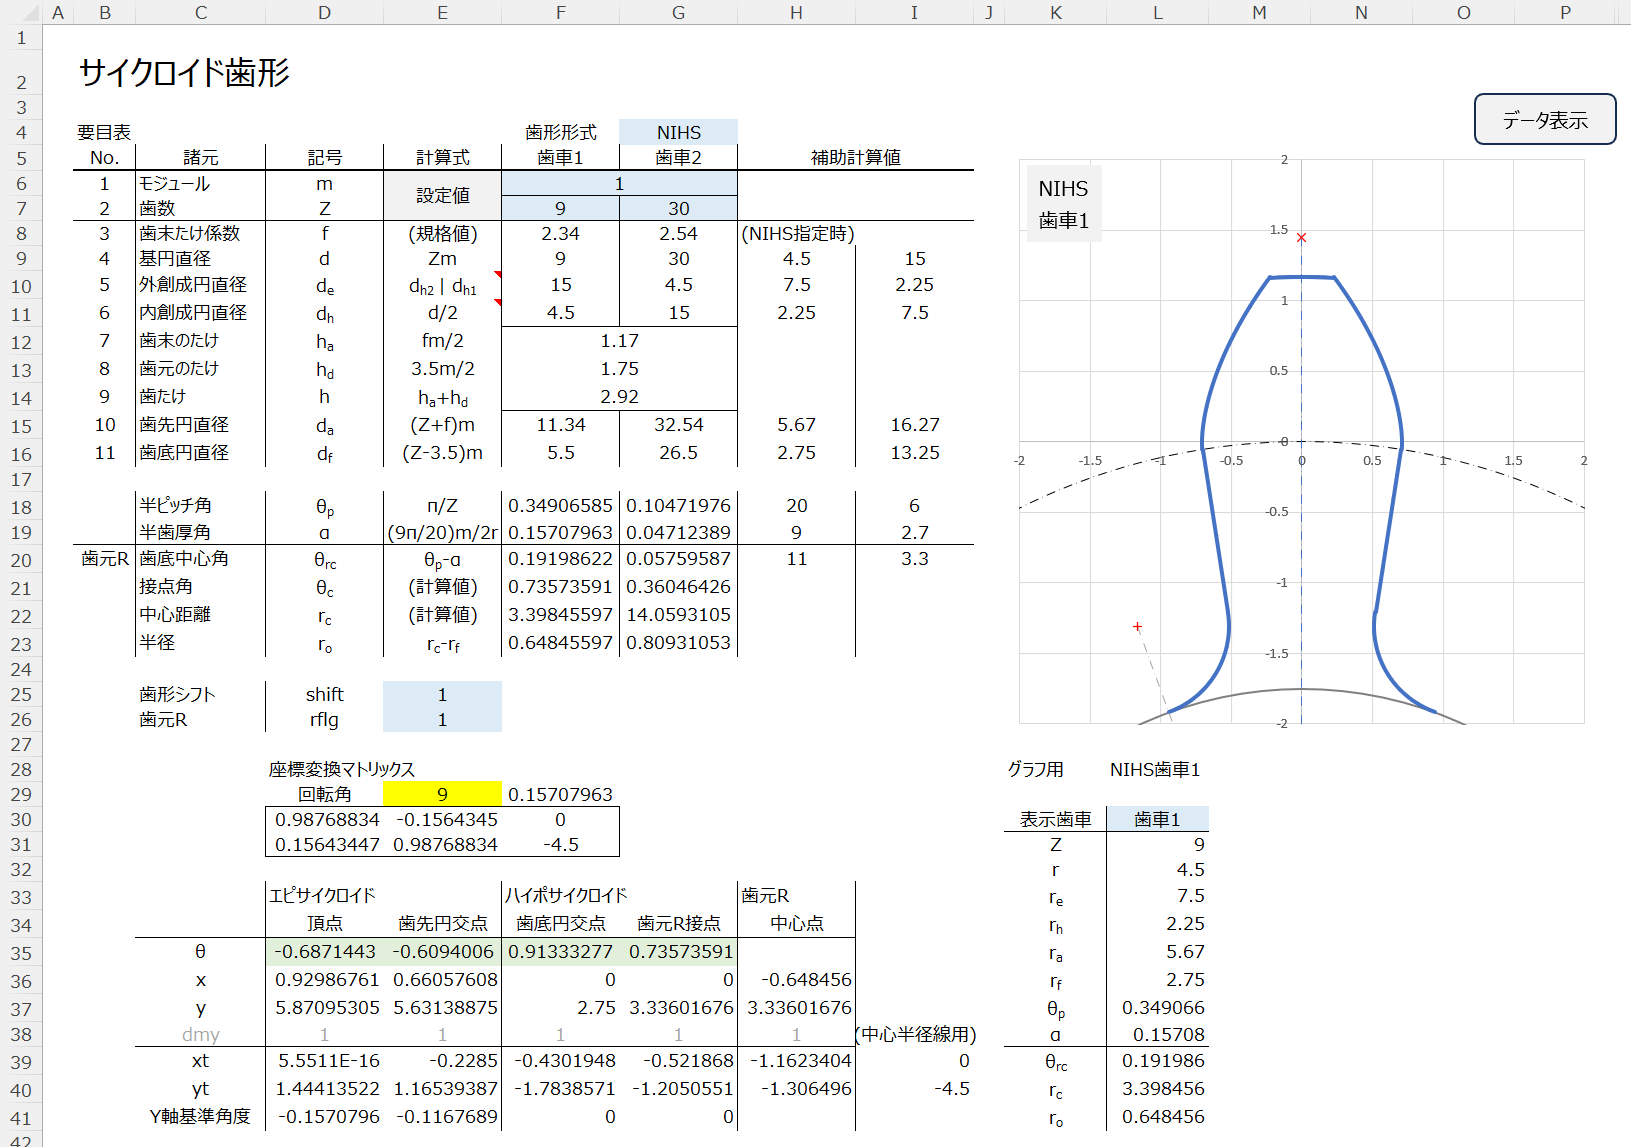Click the データ表示 button
This screenshot has height=1147, width=1631.
pos(1544,120)
